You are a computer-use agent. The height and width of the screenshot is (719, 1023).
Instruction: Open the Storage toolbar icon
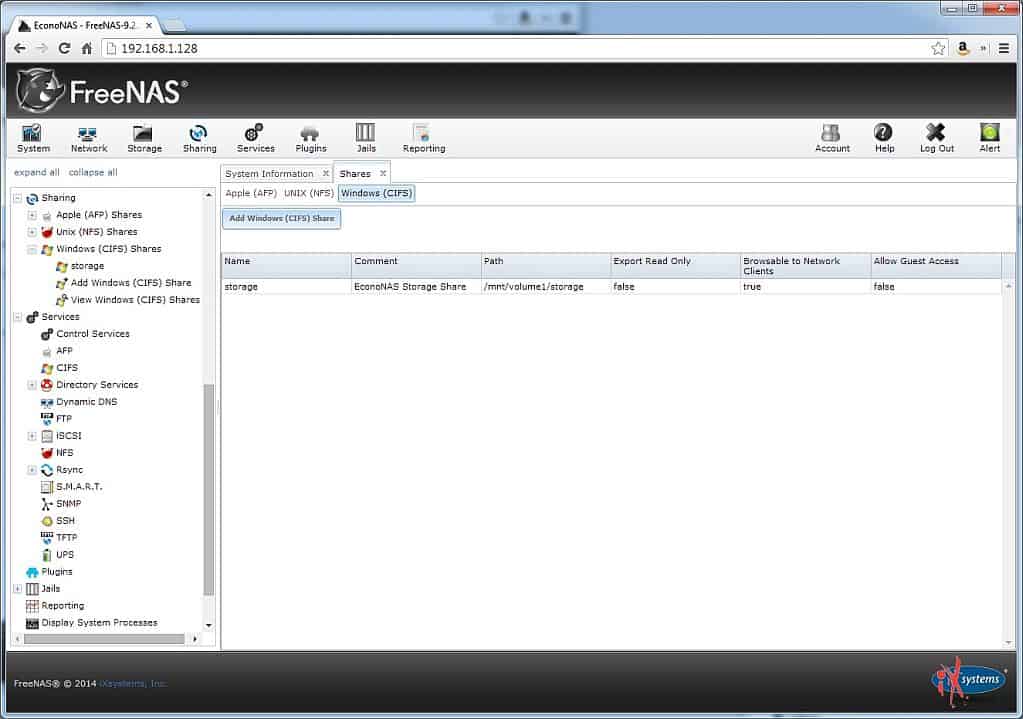(x=144, y=138)
